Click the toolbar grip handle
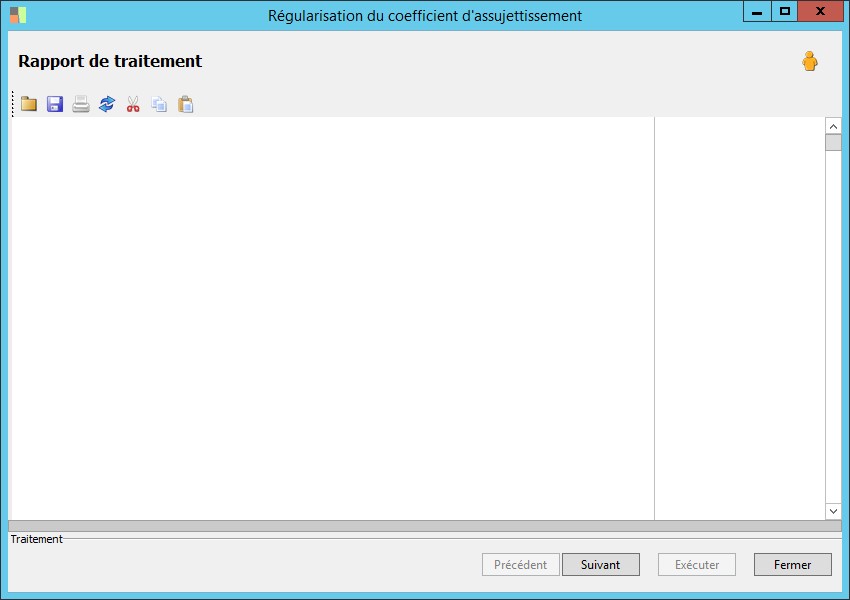Viewport: 850px width, 600px height. tap(13, 104)
